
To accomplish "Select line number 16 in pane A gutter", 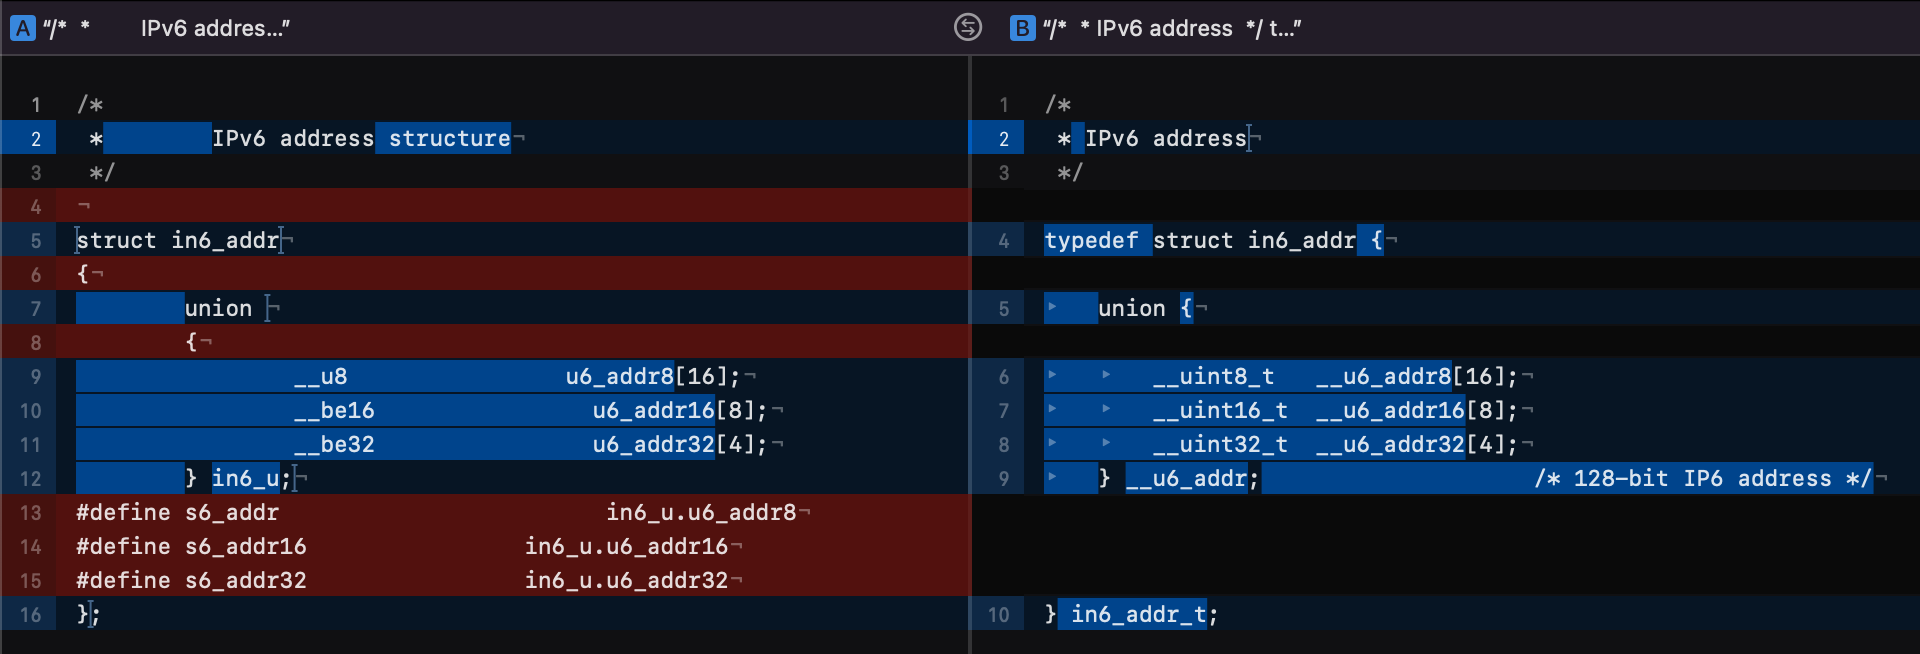I will [31, 615].
